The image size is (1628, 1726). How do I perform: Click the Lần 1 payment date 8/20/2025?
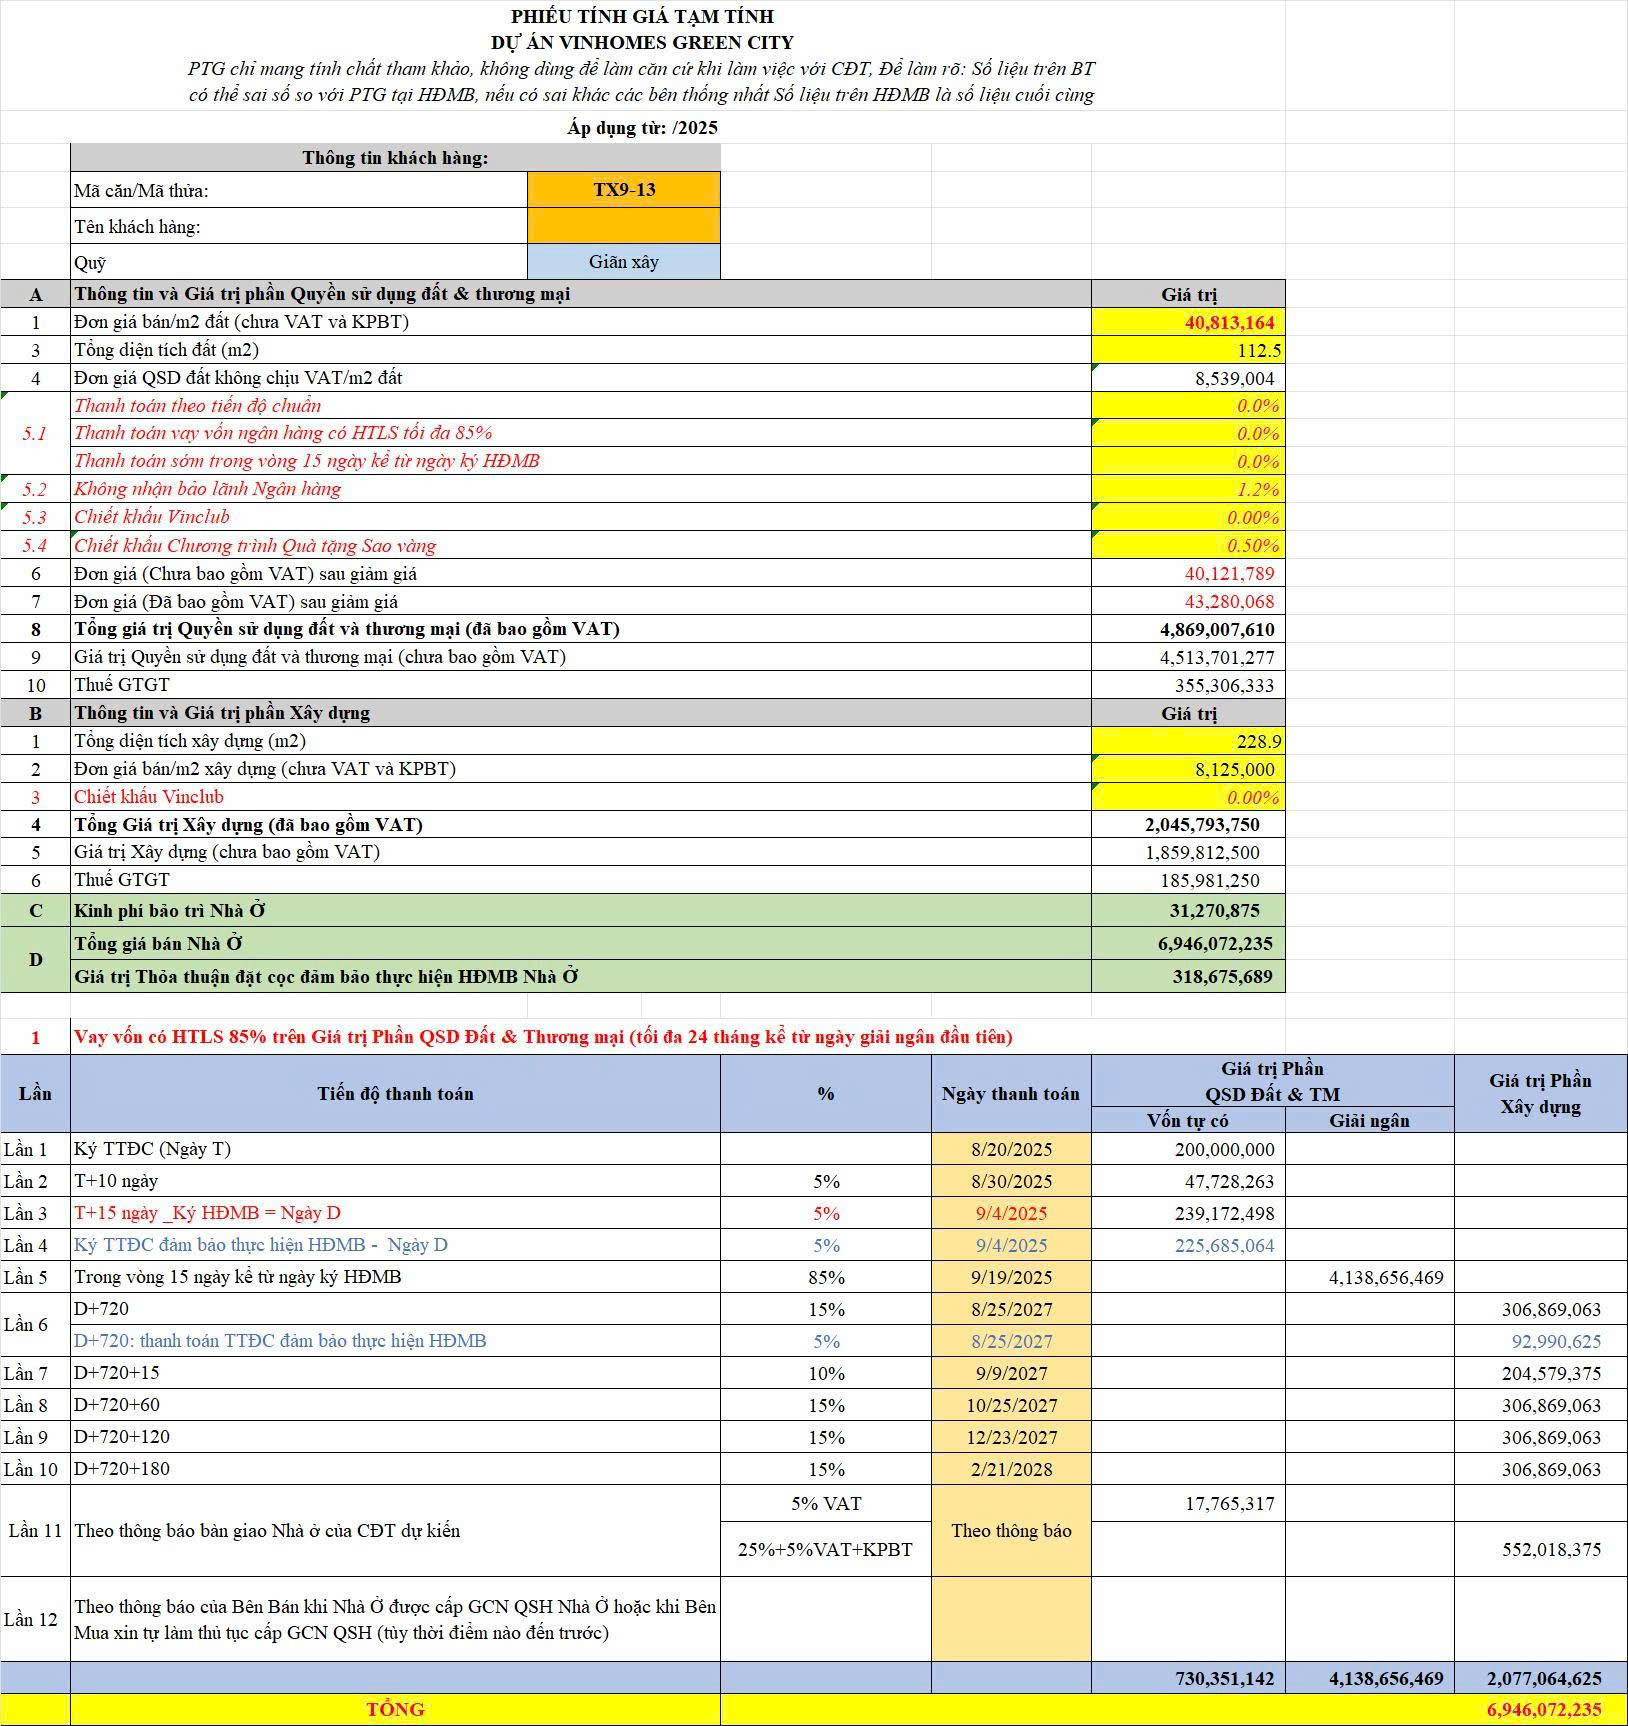pos(1011,1149)
